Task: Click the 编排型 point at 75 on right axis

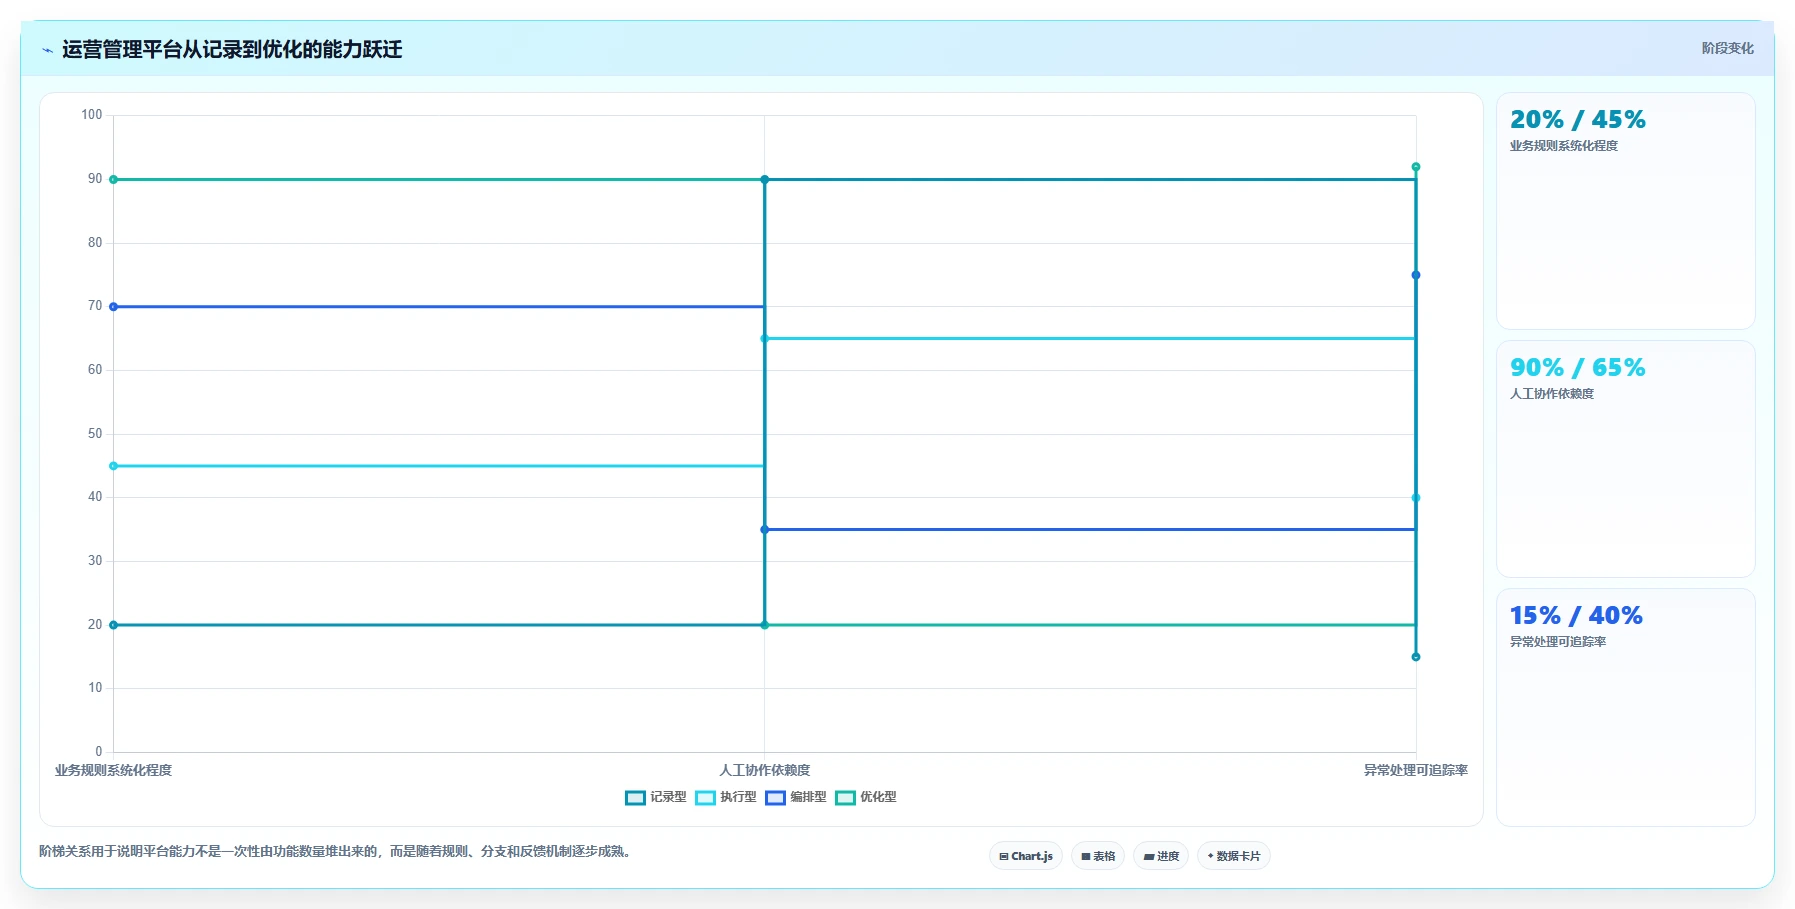Action: click(x=1416, y=275)
